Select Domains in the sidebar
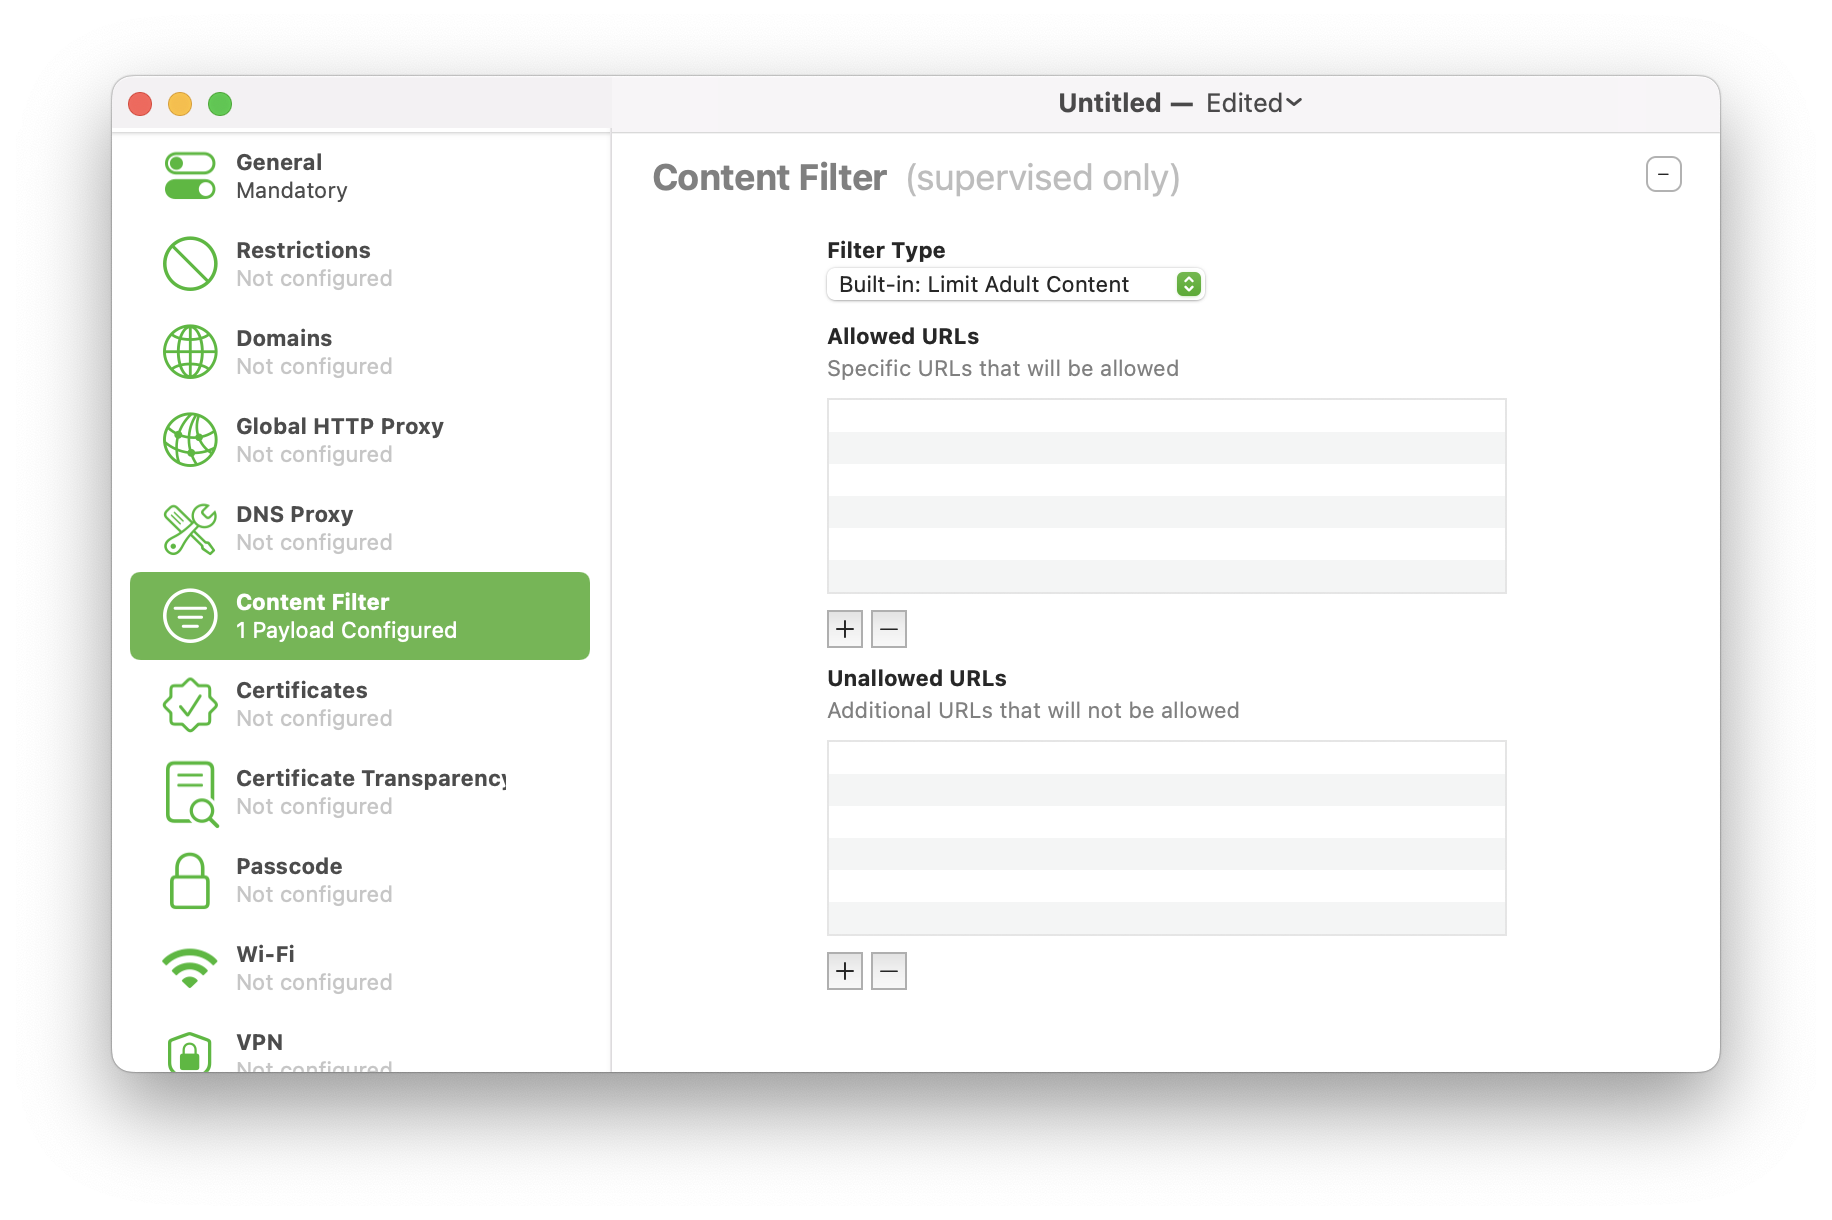 [x=360, y=352]
